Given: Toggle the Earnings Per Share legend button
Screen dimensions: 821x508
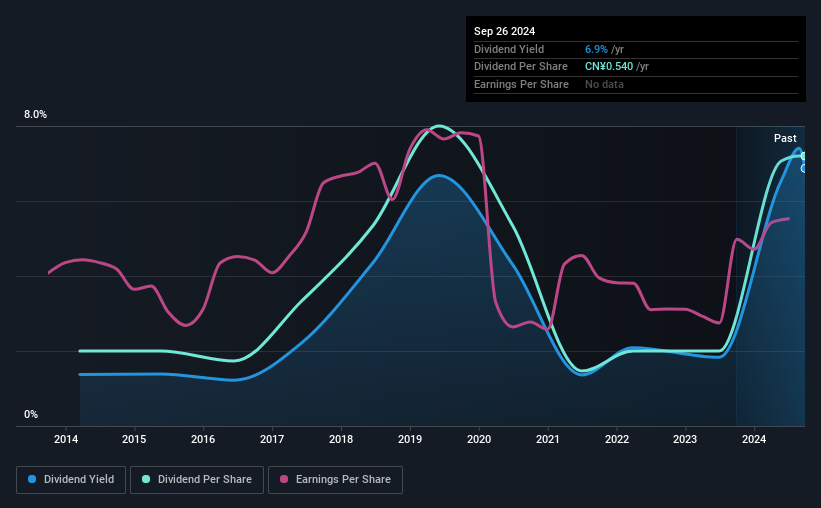Looking at the screenshot, I should pos(335,480).
